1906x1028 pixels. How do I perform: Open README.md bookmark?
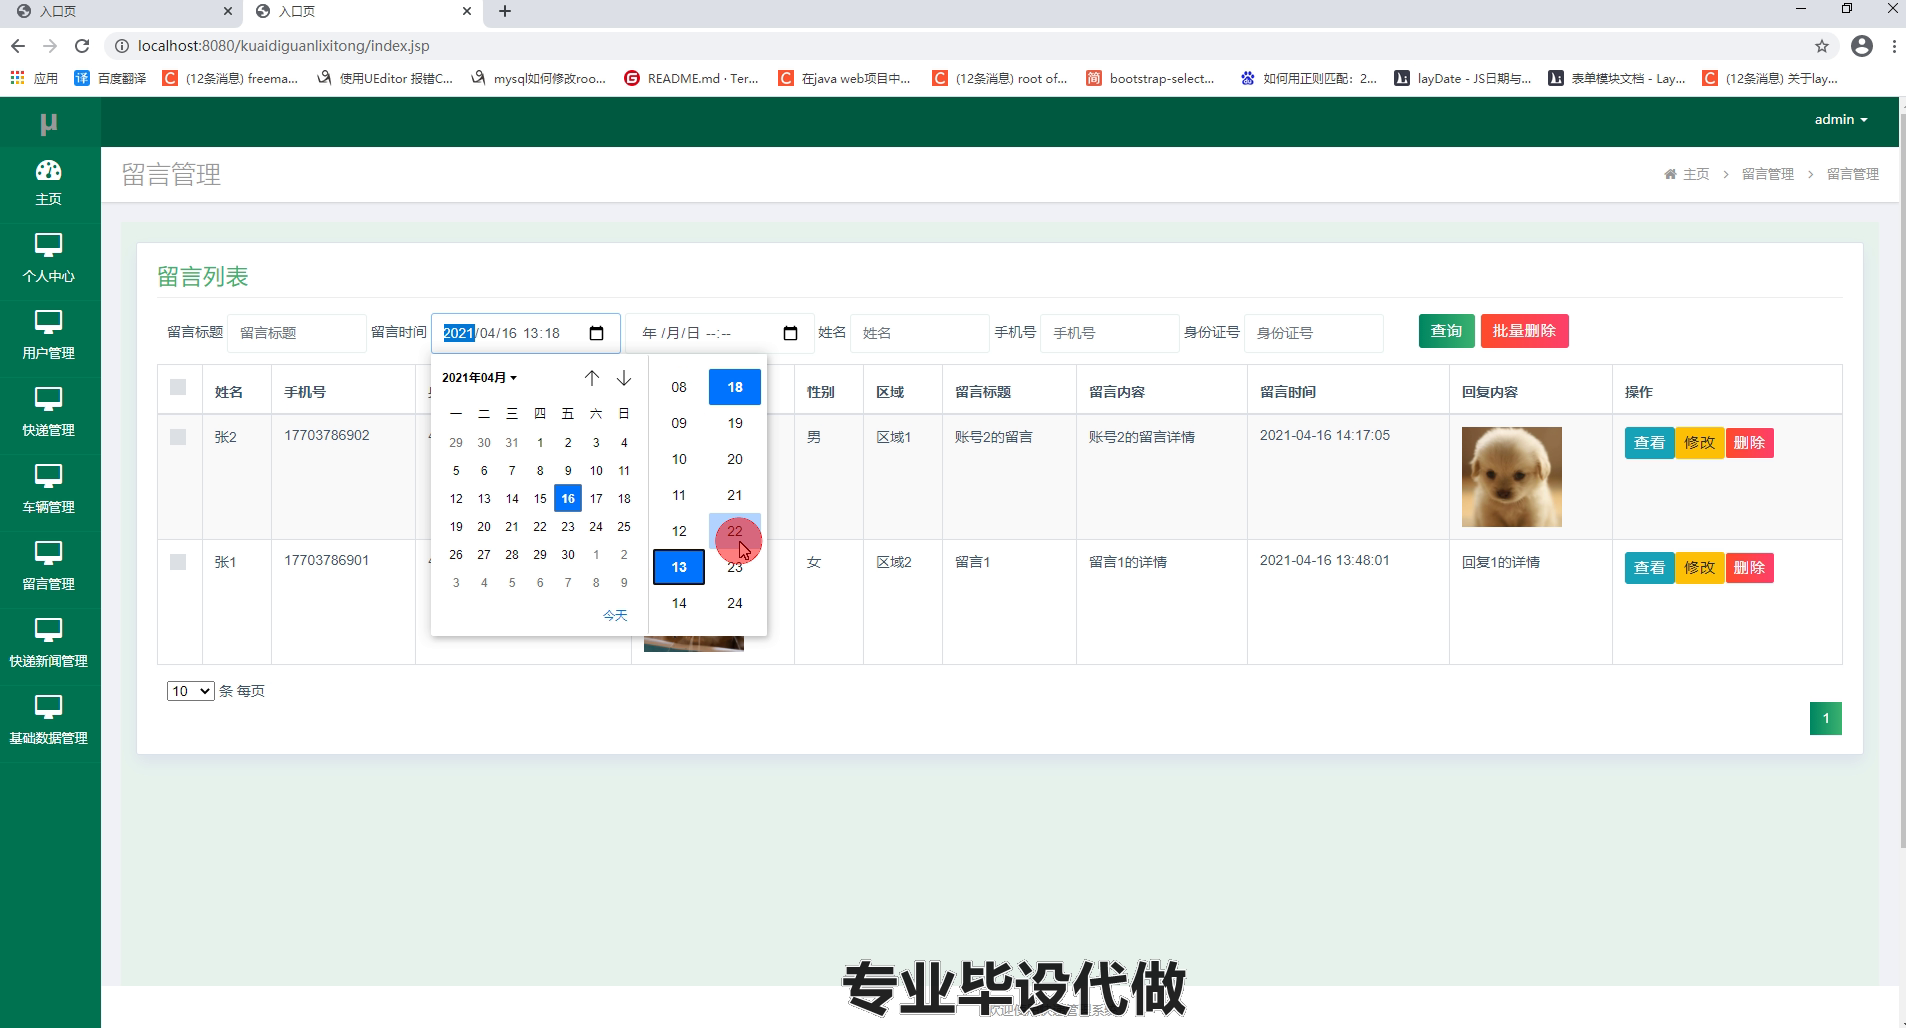(691, 78)
